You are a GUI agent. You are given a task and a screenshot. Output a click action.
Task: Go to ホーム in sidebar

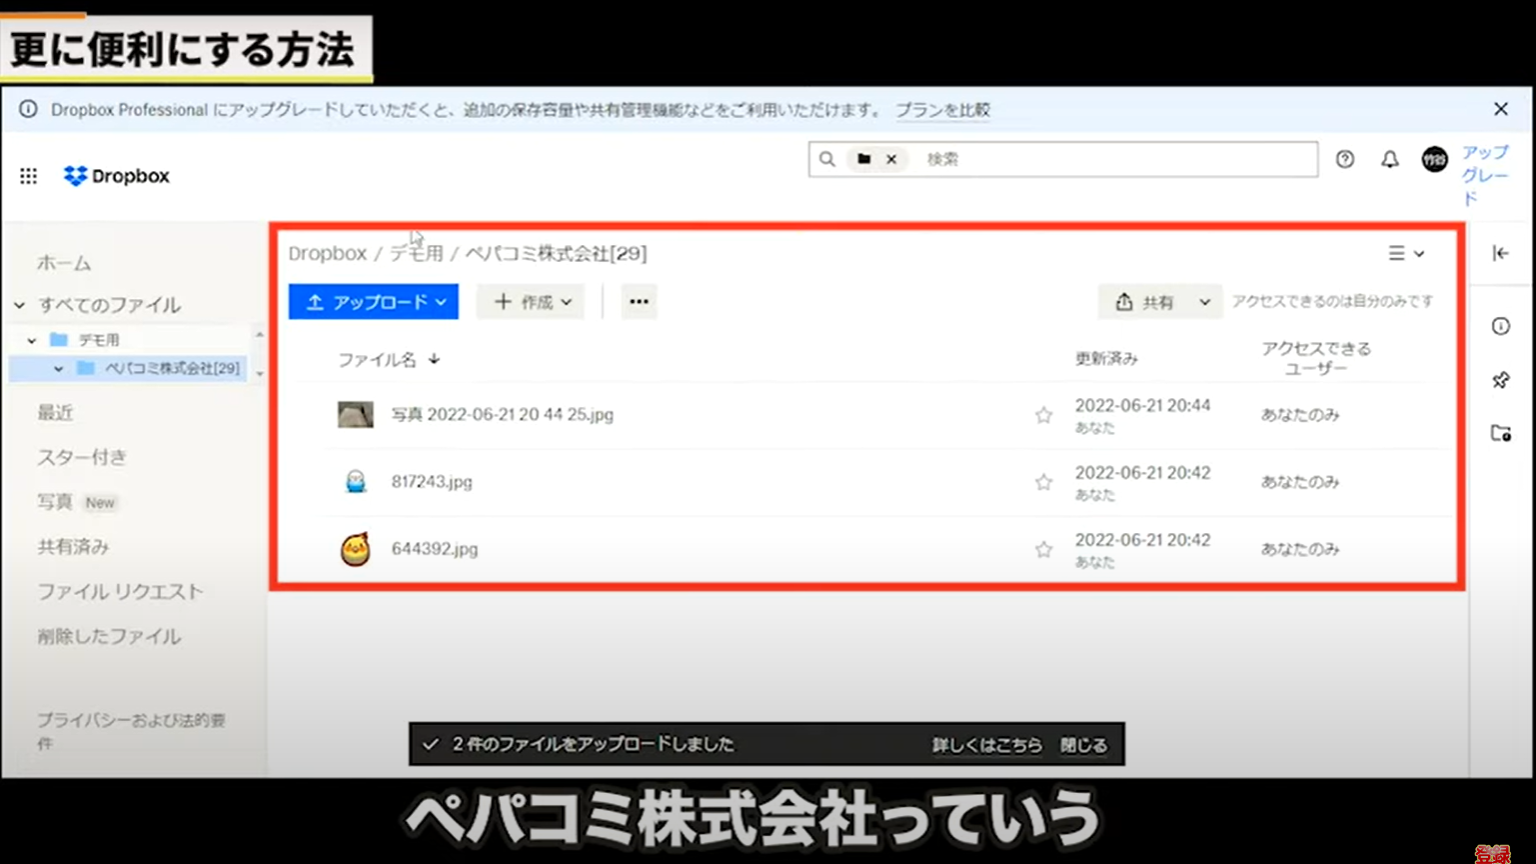(64, 263)
